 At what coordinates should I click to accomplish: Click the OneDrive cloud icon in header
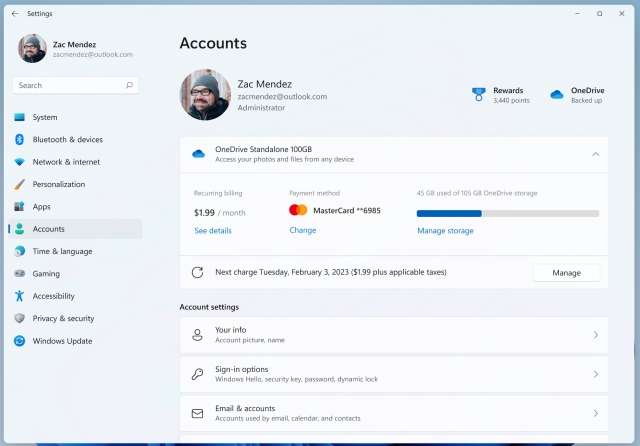[557, 95]
